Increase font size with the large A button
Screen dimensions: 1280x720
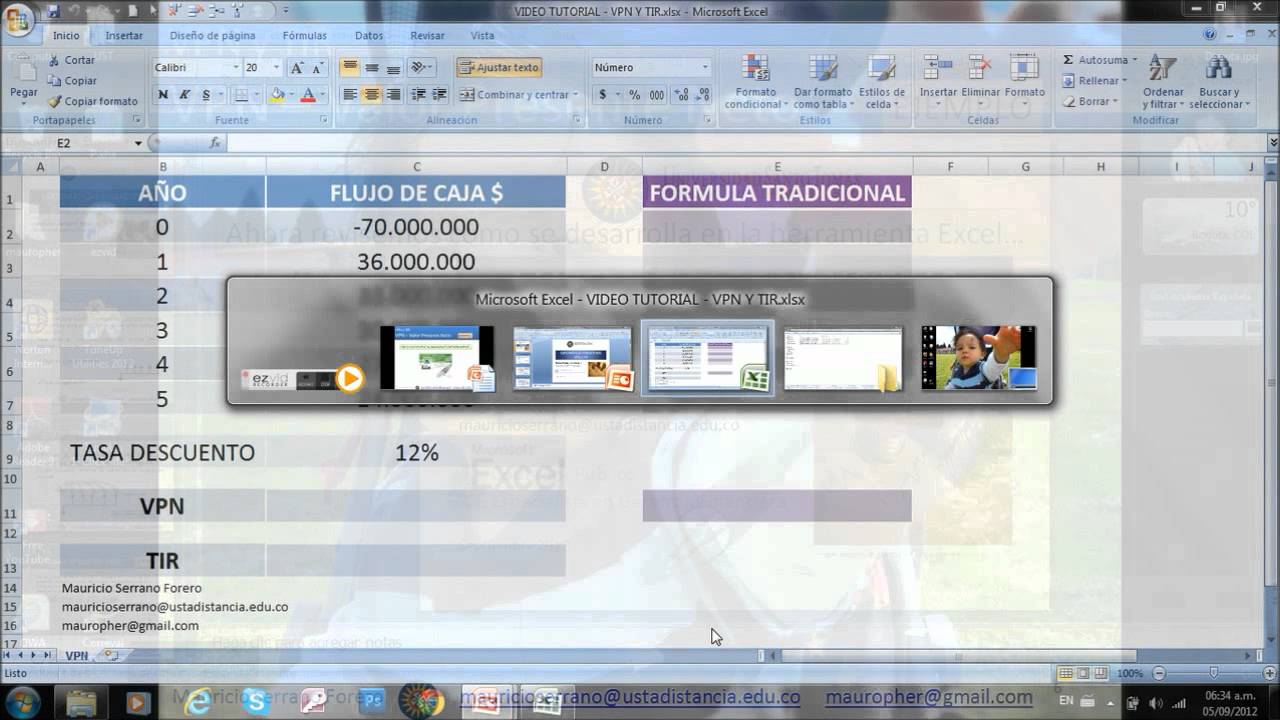[x=297, y=68]
